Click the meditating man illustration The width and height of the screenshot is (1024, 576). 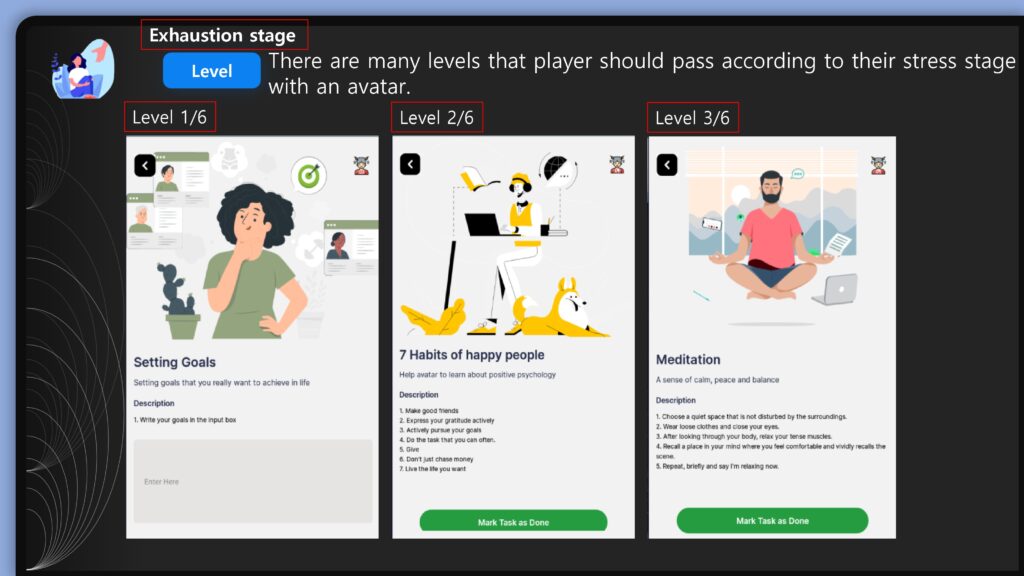pos(772,235)
